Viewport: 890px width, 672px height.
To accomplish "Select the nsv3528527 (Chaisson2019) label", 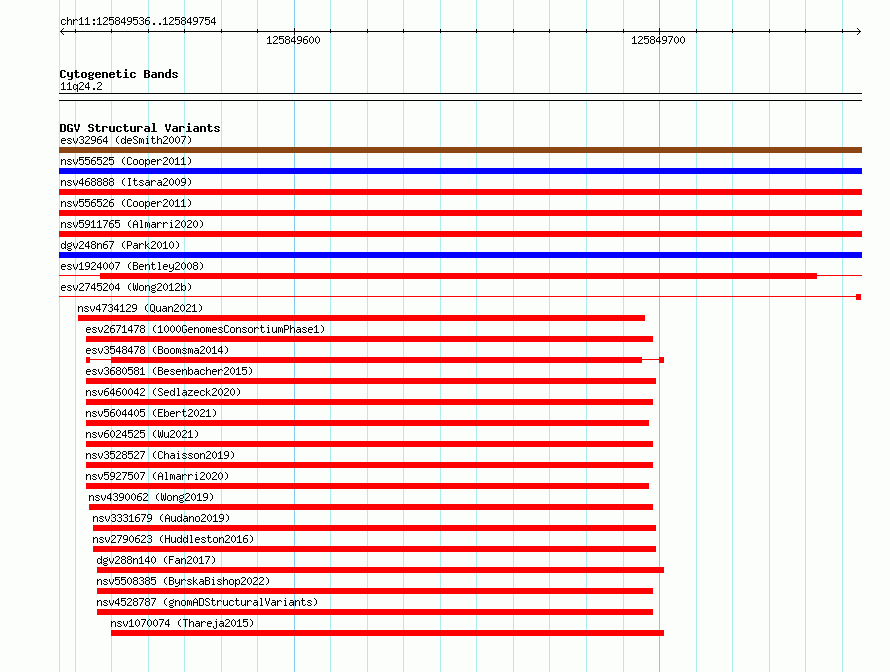I will (160, 455).
